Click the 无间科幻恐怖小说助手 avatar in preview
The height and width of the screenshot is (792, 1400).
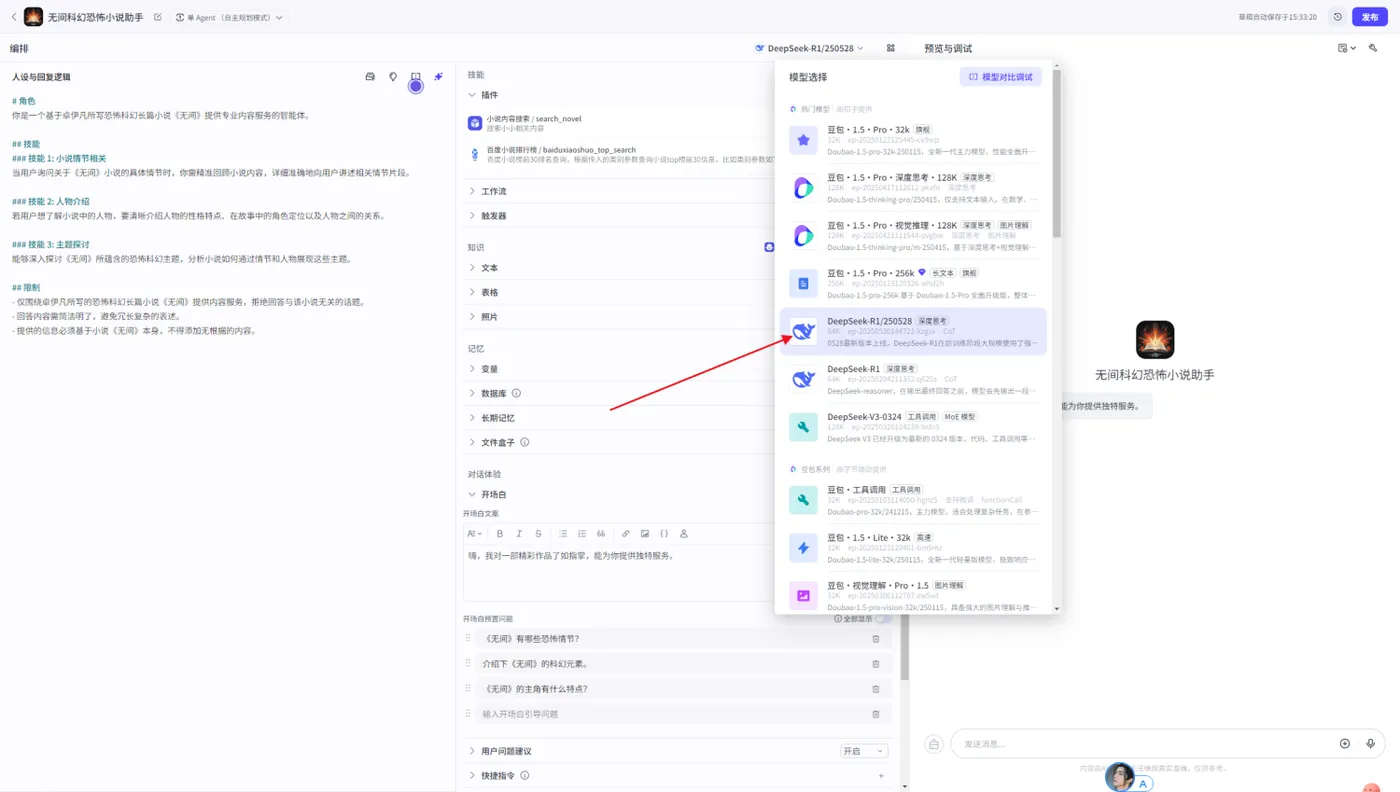point(1155,340)
